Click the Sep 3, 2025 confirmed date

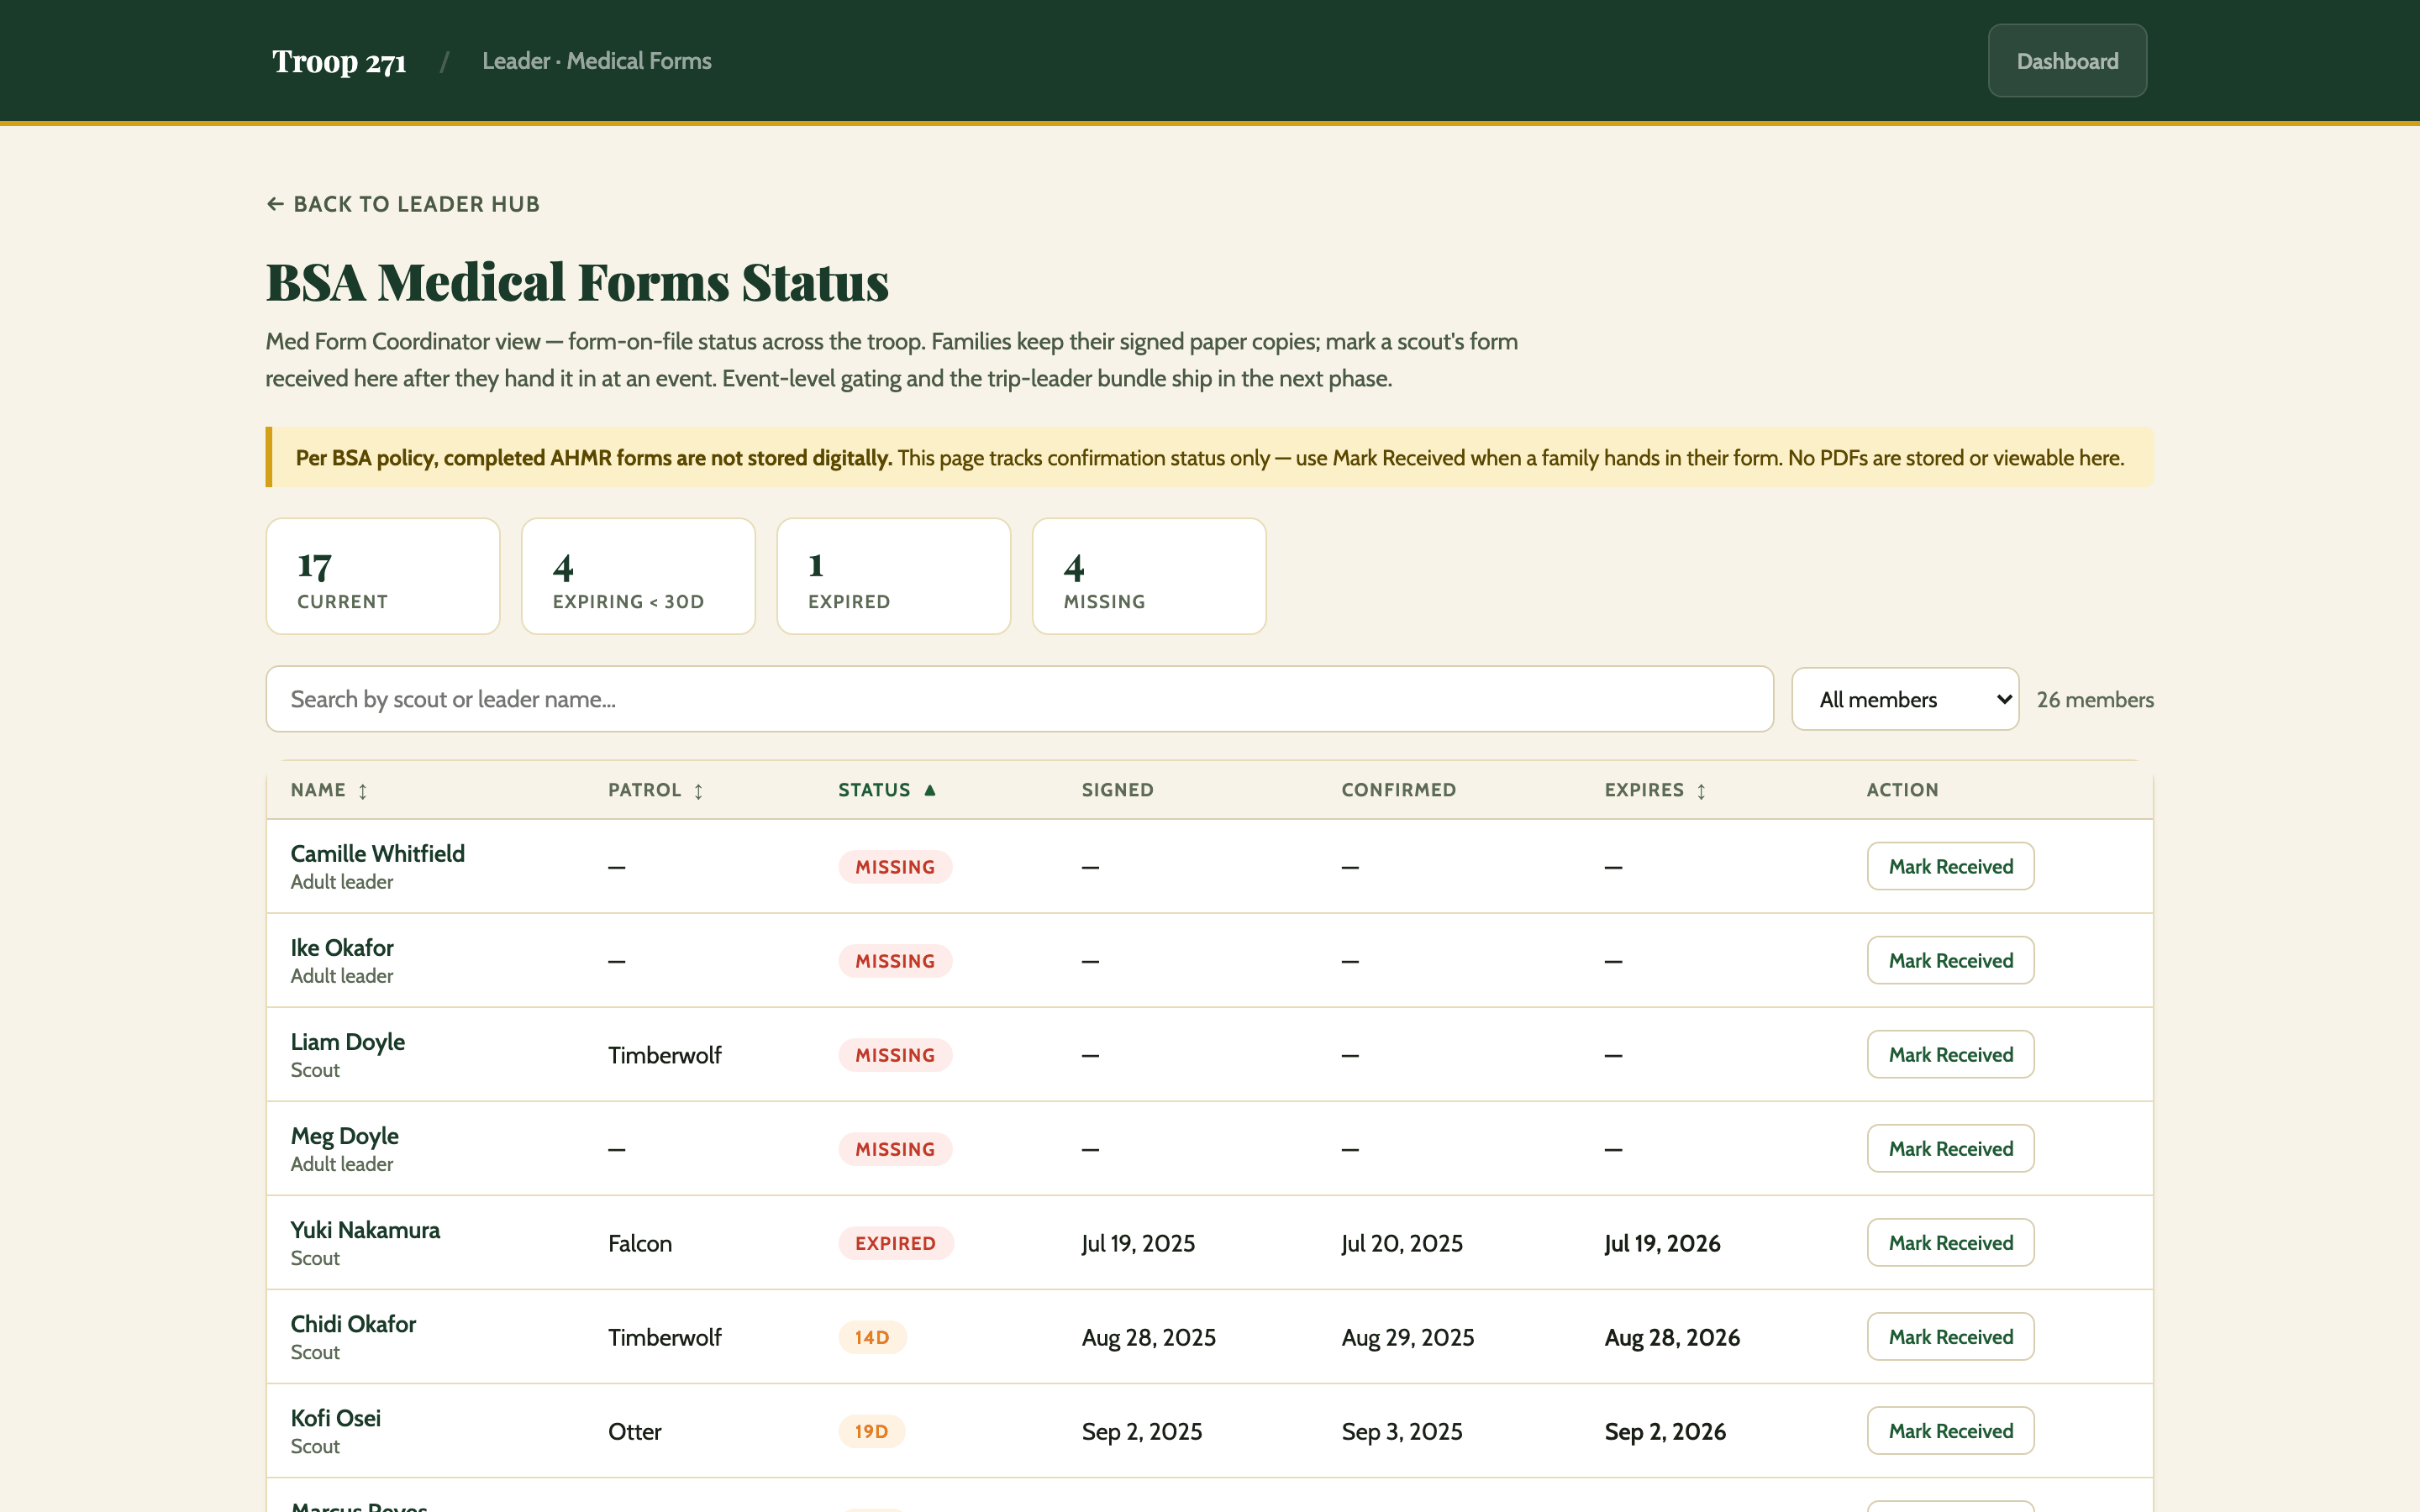point(1402,1431)
